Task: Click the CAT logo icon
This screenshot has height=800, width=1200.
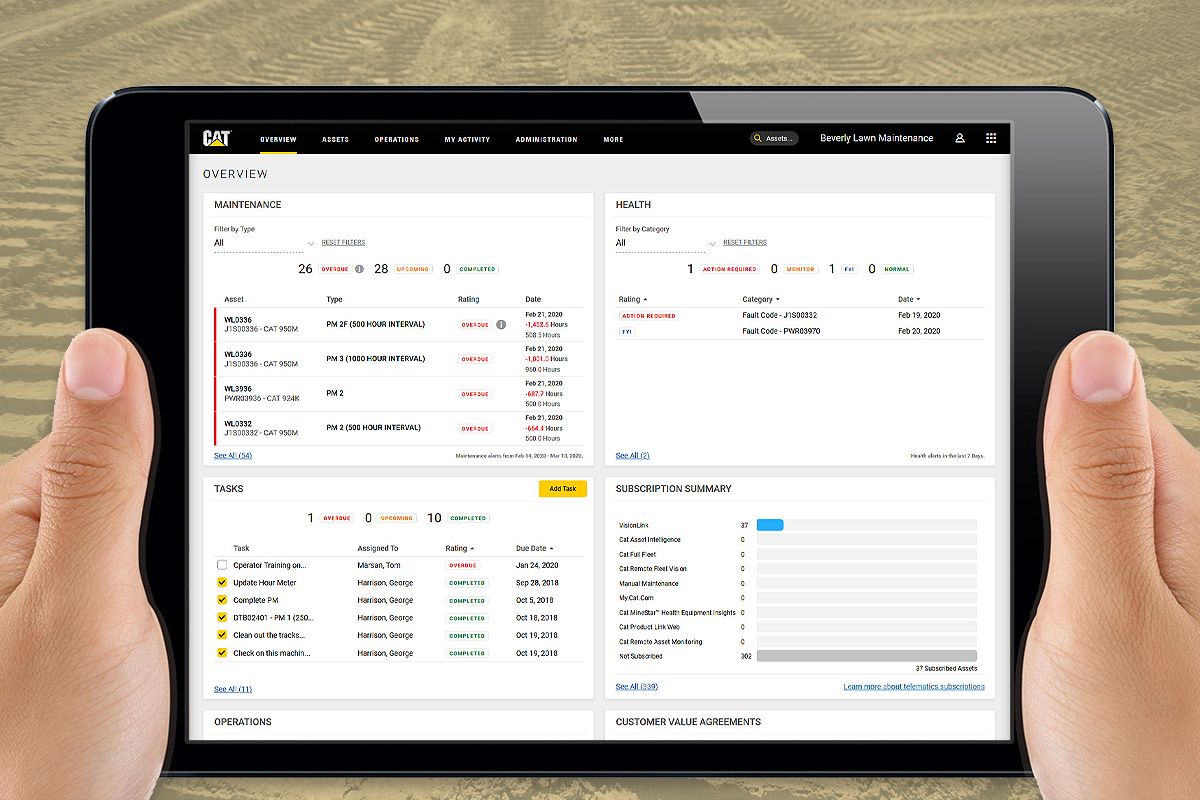Action: (x=217, y=139)
